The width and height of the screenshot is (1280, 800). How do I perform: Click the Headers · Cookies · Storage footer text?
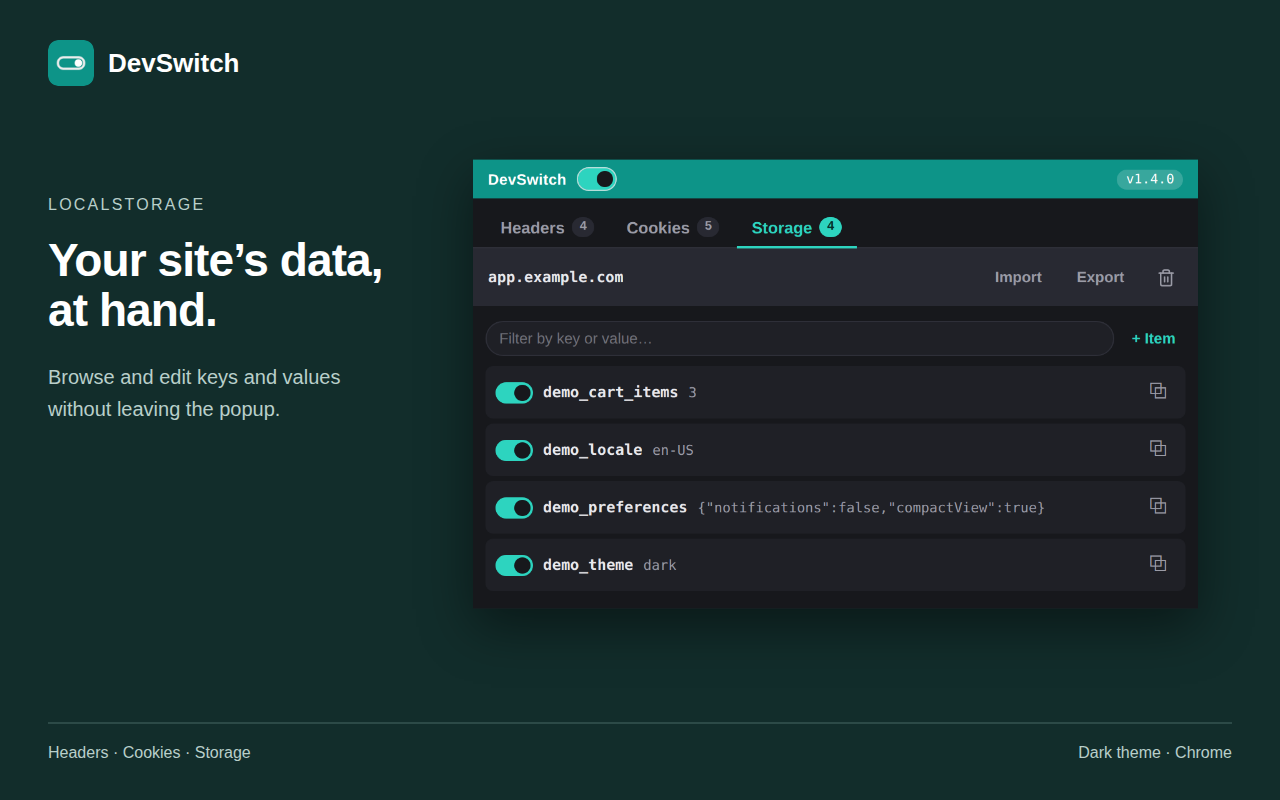(149, 752)
